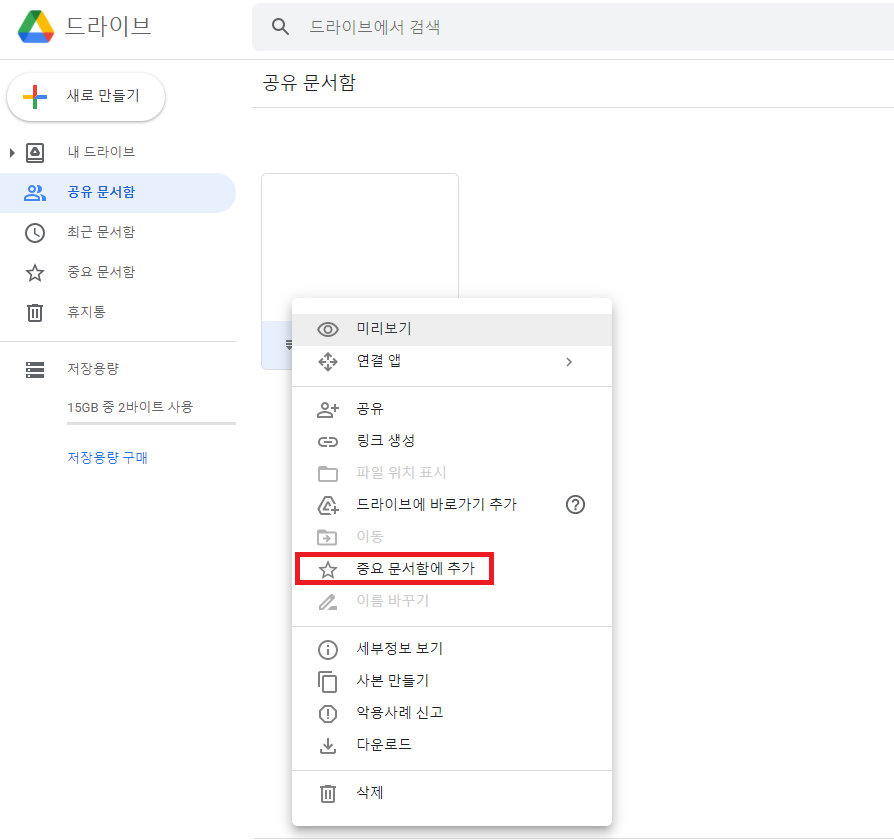Click the '이동' folder-arrow icon
The width and height of the screenshot is (894, 840).
click(x=327, y=537)
